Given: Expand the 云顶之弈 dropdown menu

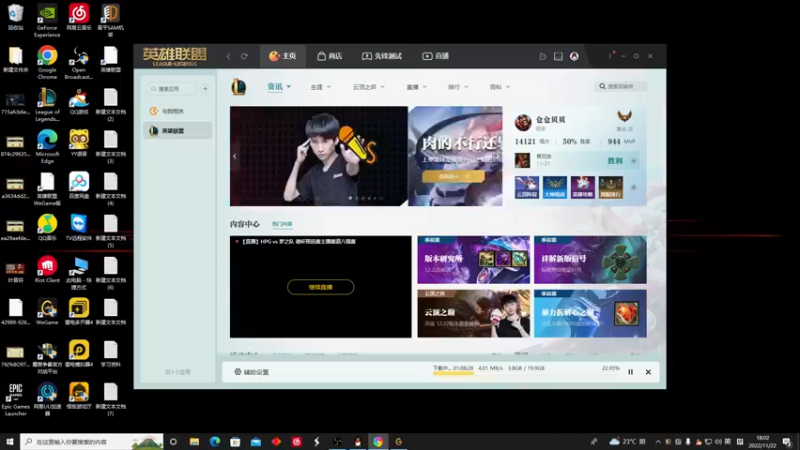Looking at the screenshot, I should tap(368, 87).
